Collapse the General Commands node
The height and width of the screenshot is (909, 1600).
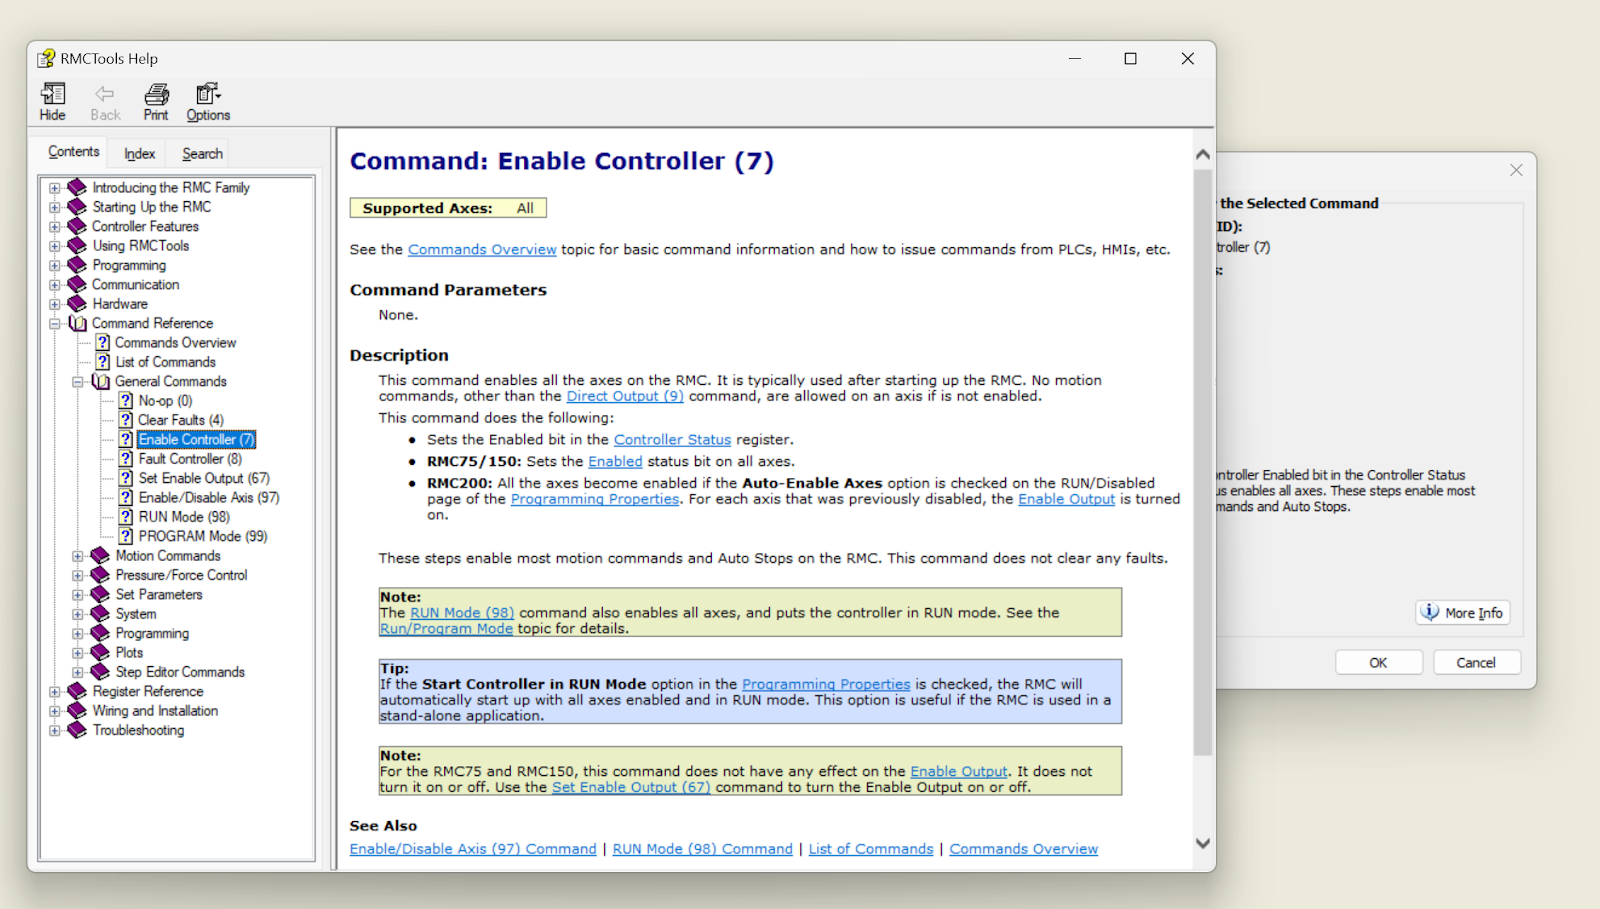(78, 382)
